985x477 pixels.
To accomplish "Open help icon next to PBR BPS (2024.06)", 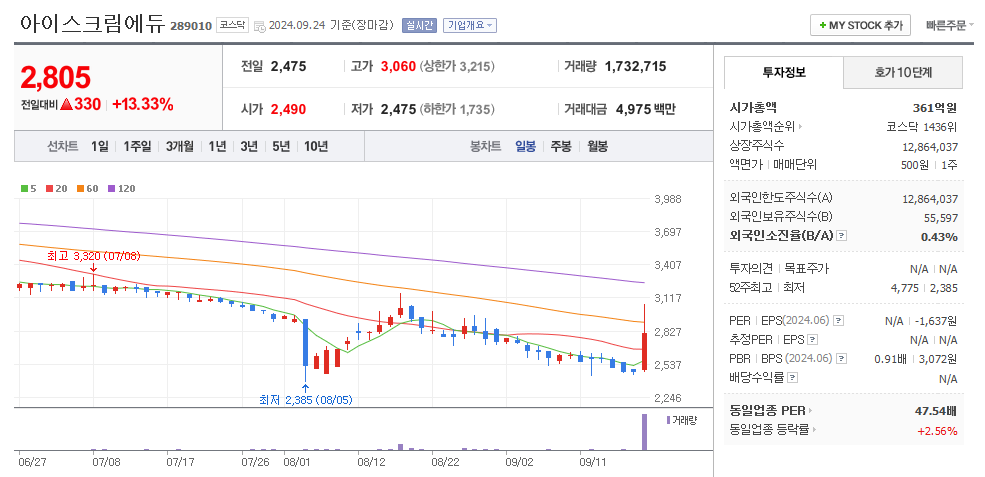I will click(842, 359).
